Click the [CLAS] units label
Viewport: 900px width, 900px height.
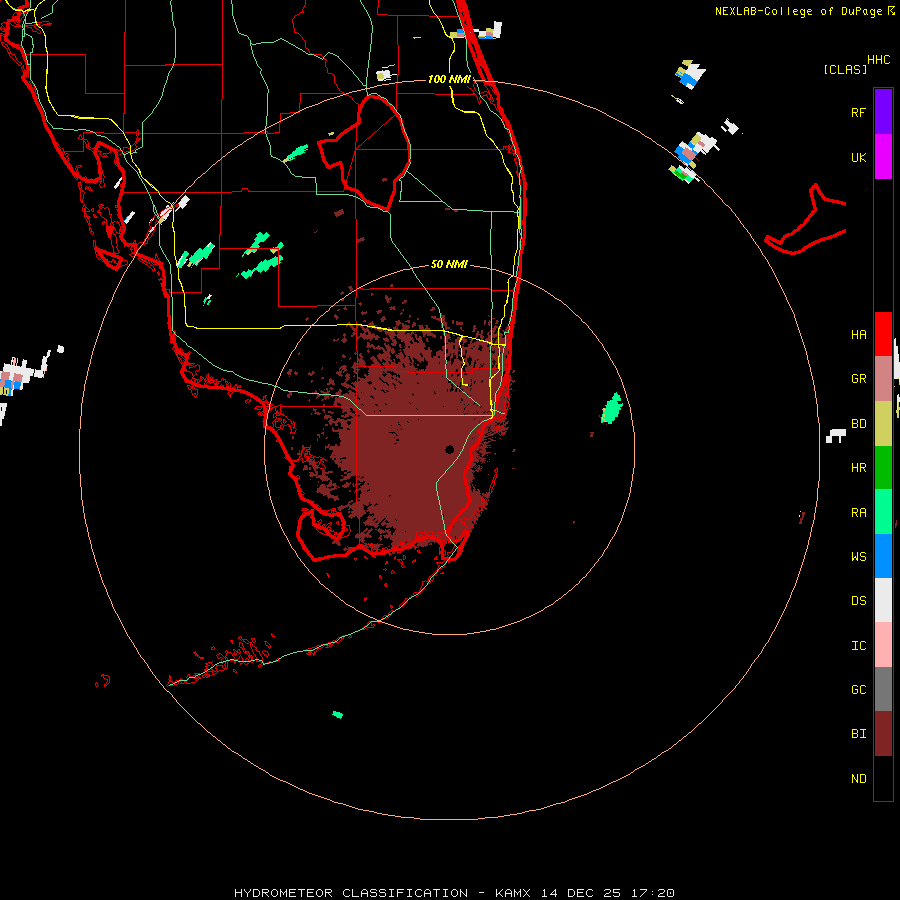pyautogui.click(x=844, y=70)
